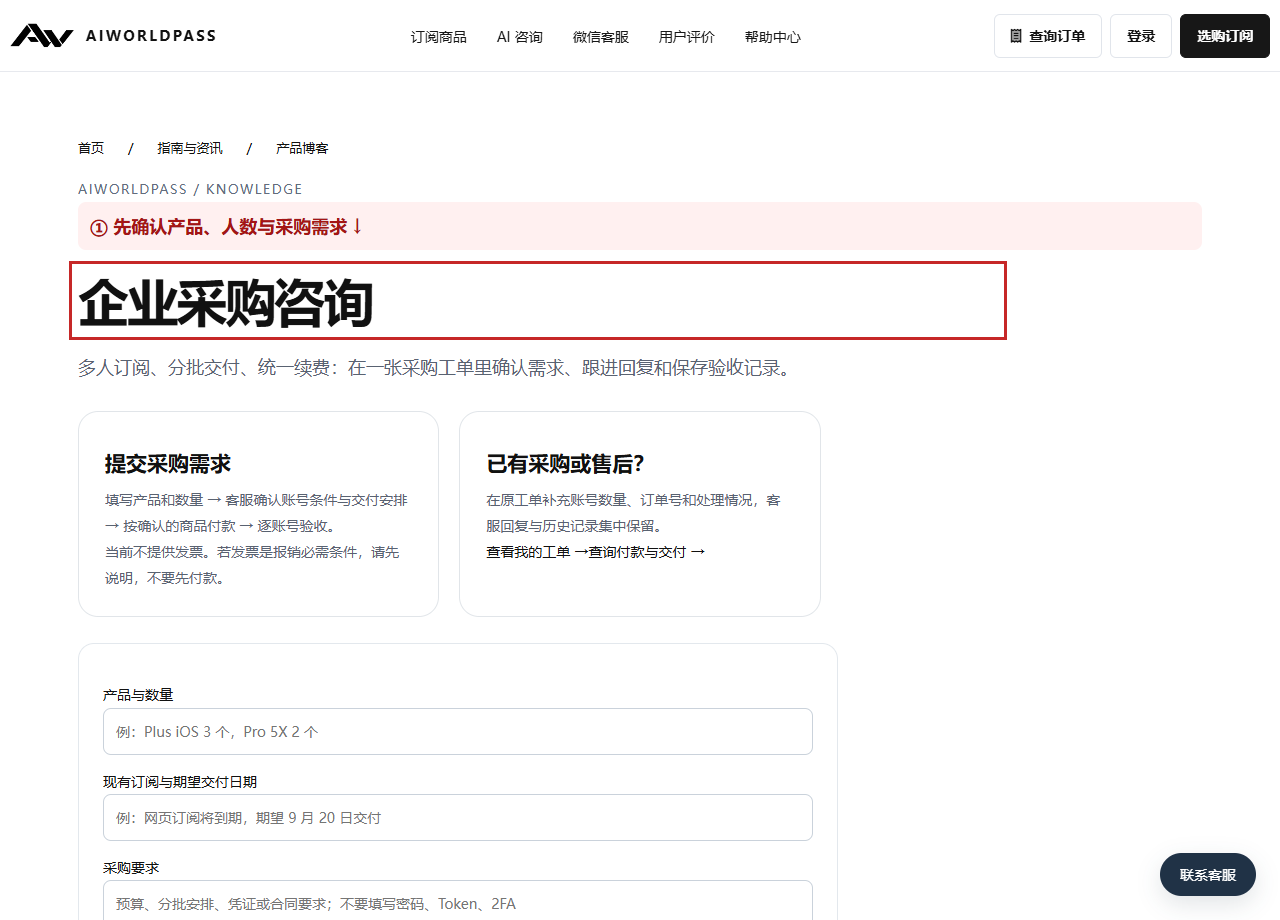Image resolution: width=1280 pixels, height=920 pixels.
Task: Open the 指南与资讯 breadcrumb link
Action: (x=189, y=148)
